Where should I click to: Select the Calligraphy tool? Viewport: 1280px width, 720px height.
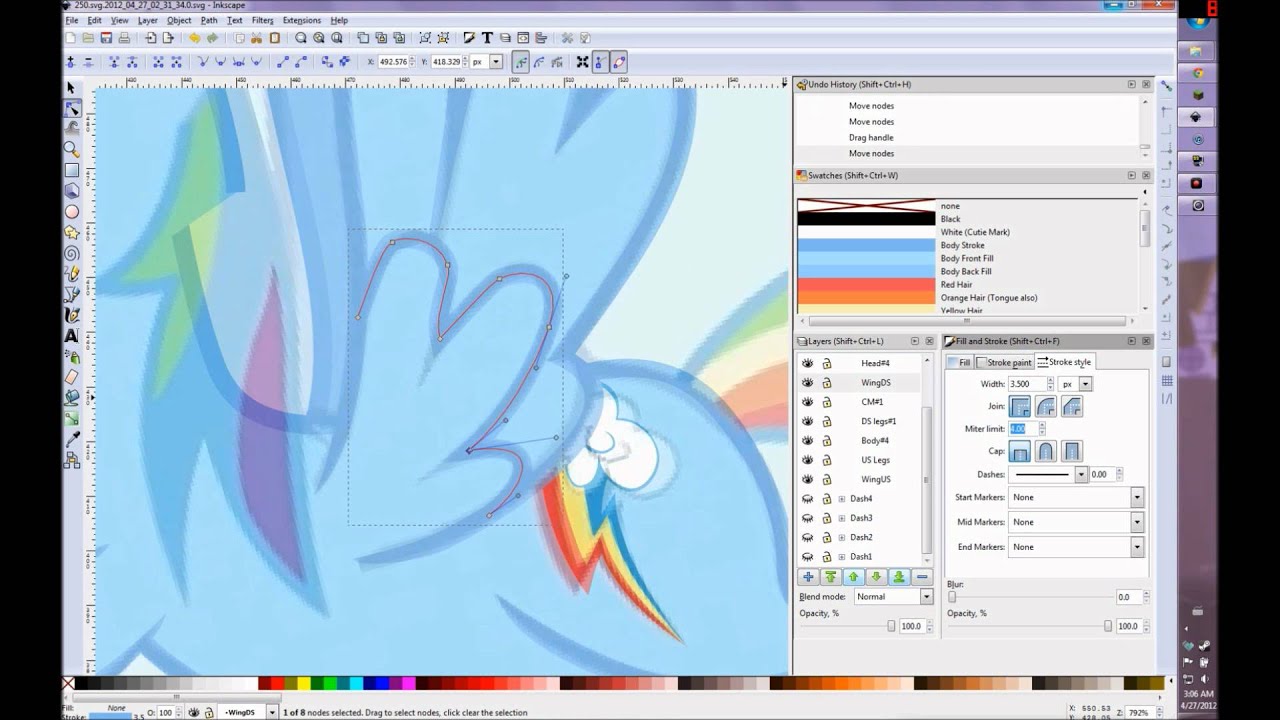[x=72, y=315]
